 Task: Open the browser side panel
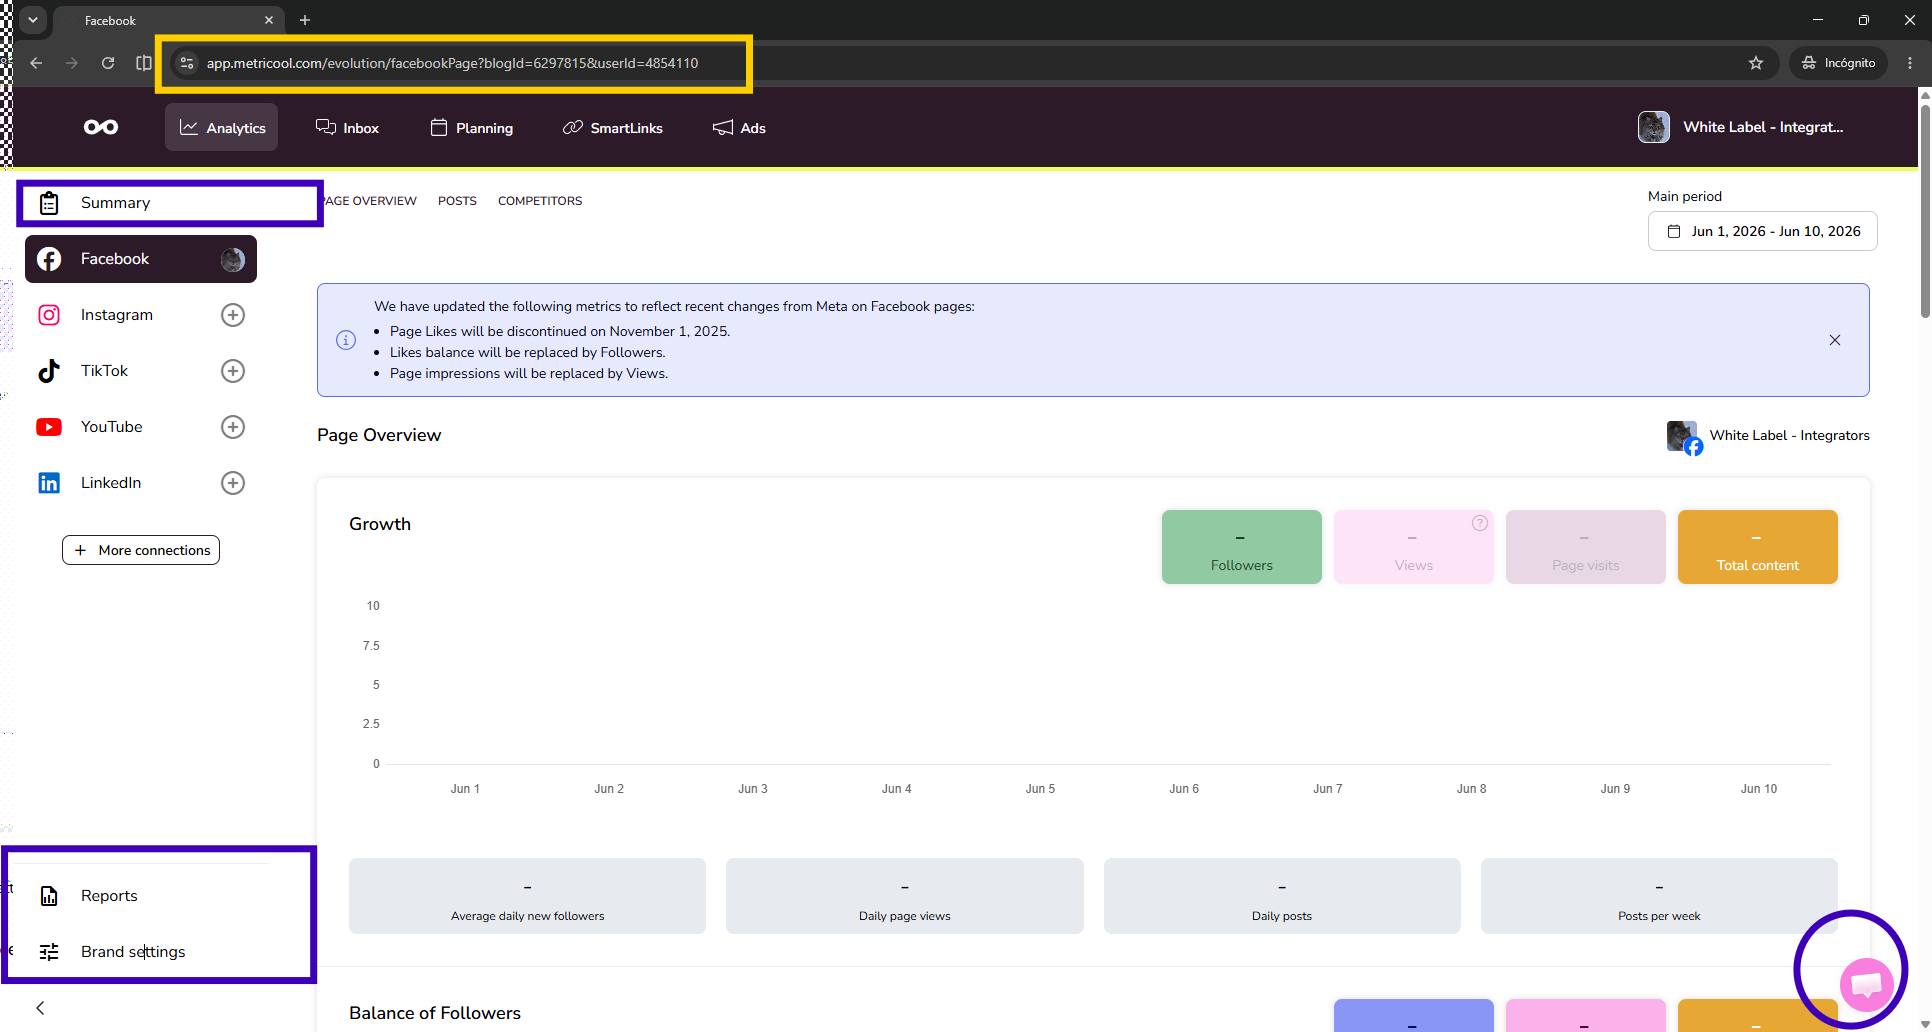[144, 63]
